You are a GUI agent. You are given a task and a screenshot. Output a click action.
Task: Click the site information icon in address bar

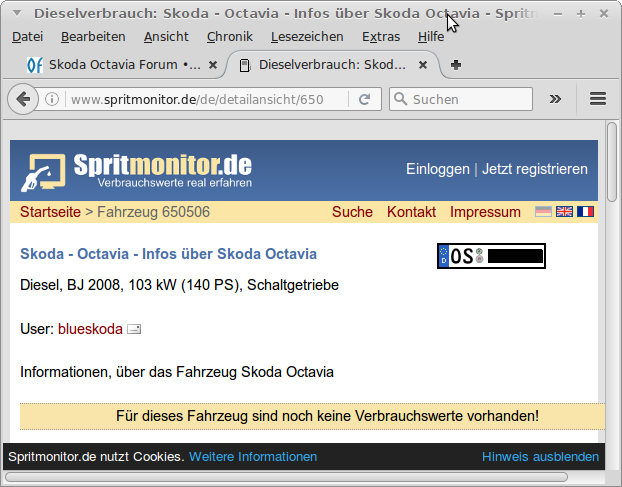click(x=53, y=99)
